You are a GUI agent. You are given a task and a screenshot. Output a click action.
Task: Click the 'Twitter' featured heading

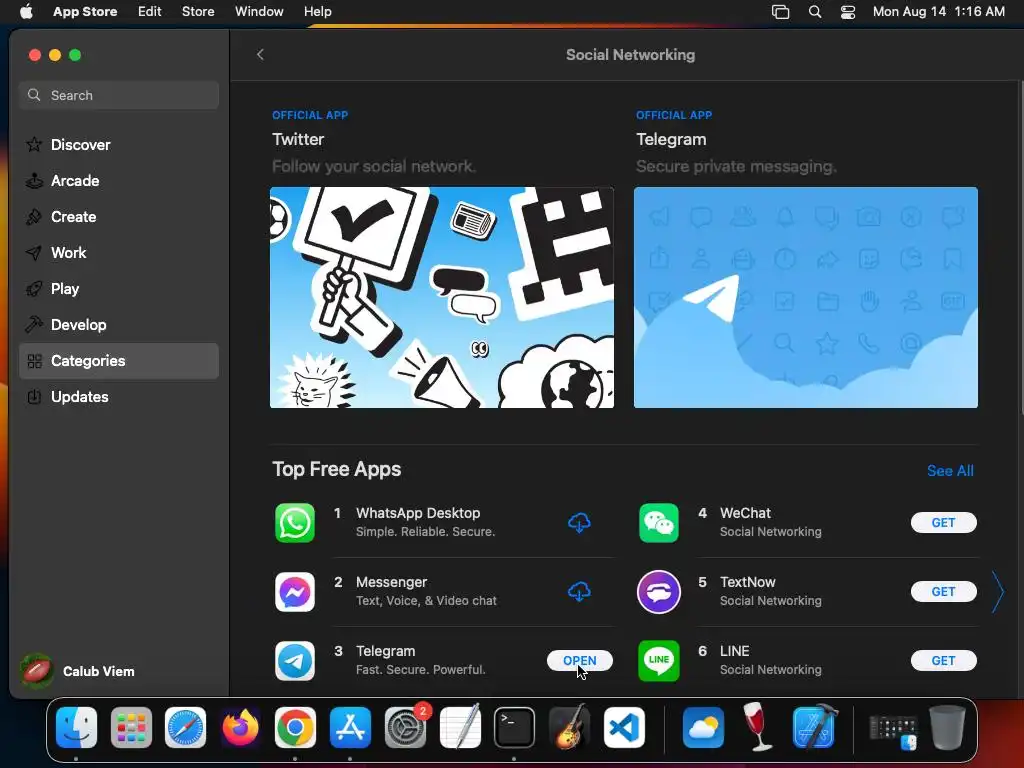click(x=298, y=140)
